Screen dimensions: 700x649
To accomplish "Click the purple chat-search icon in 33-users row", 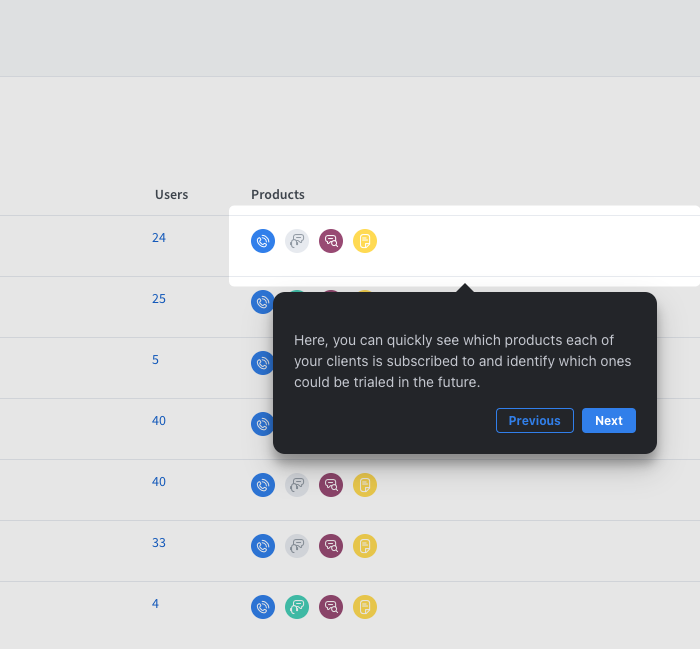I will click(331, 546).
